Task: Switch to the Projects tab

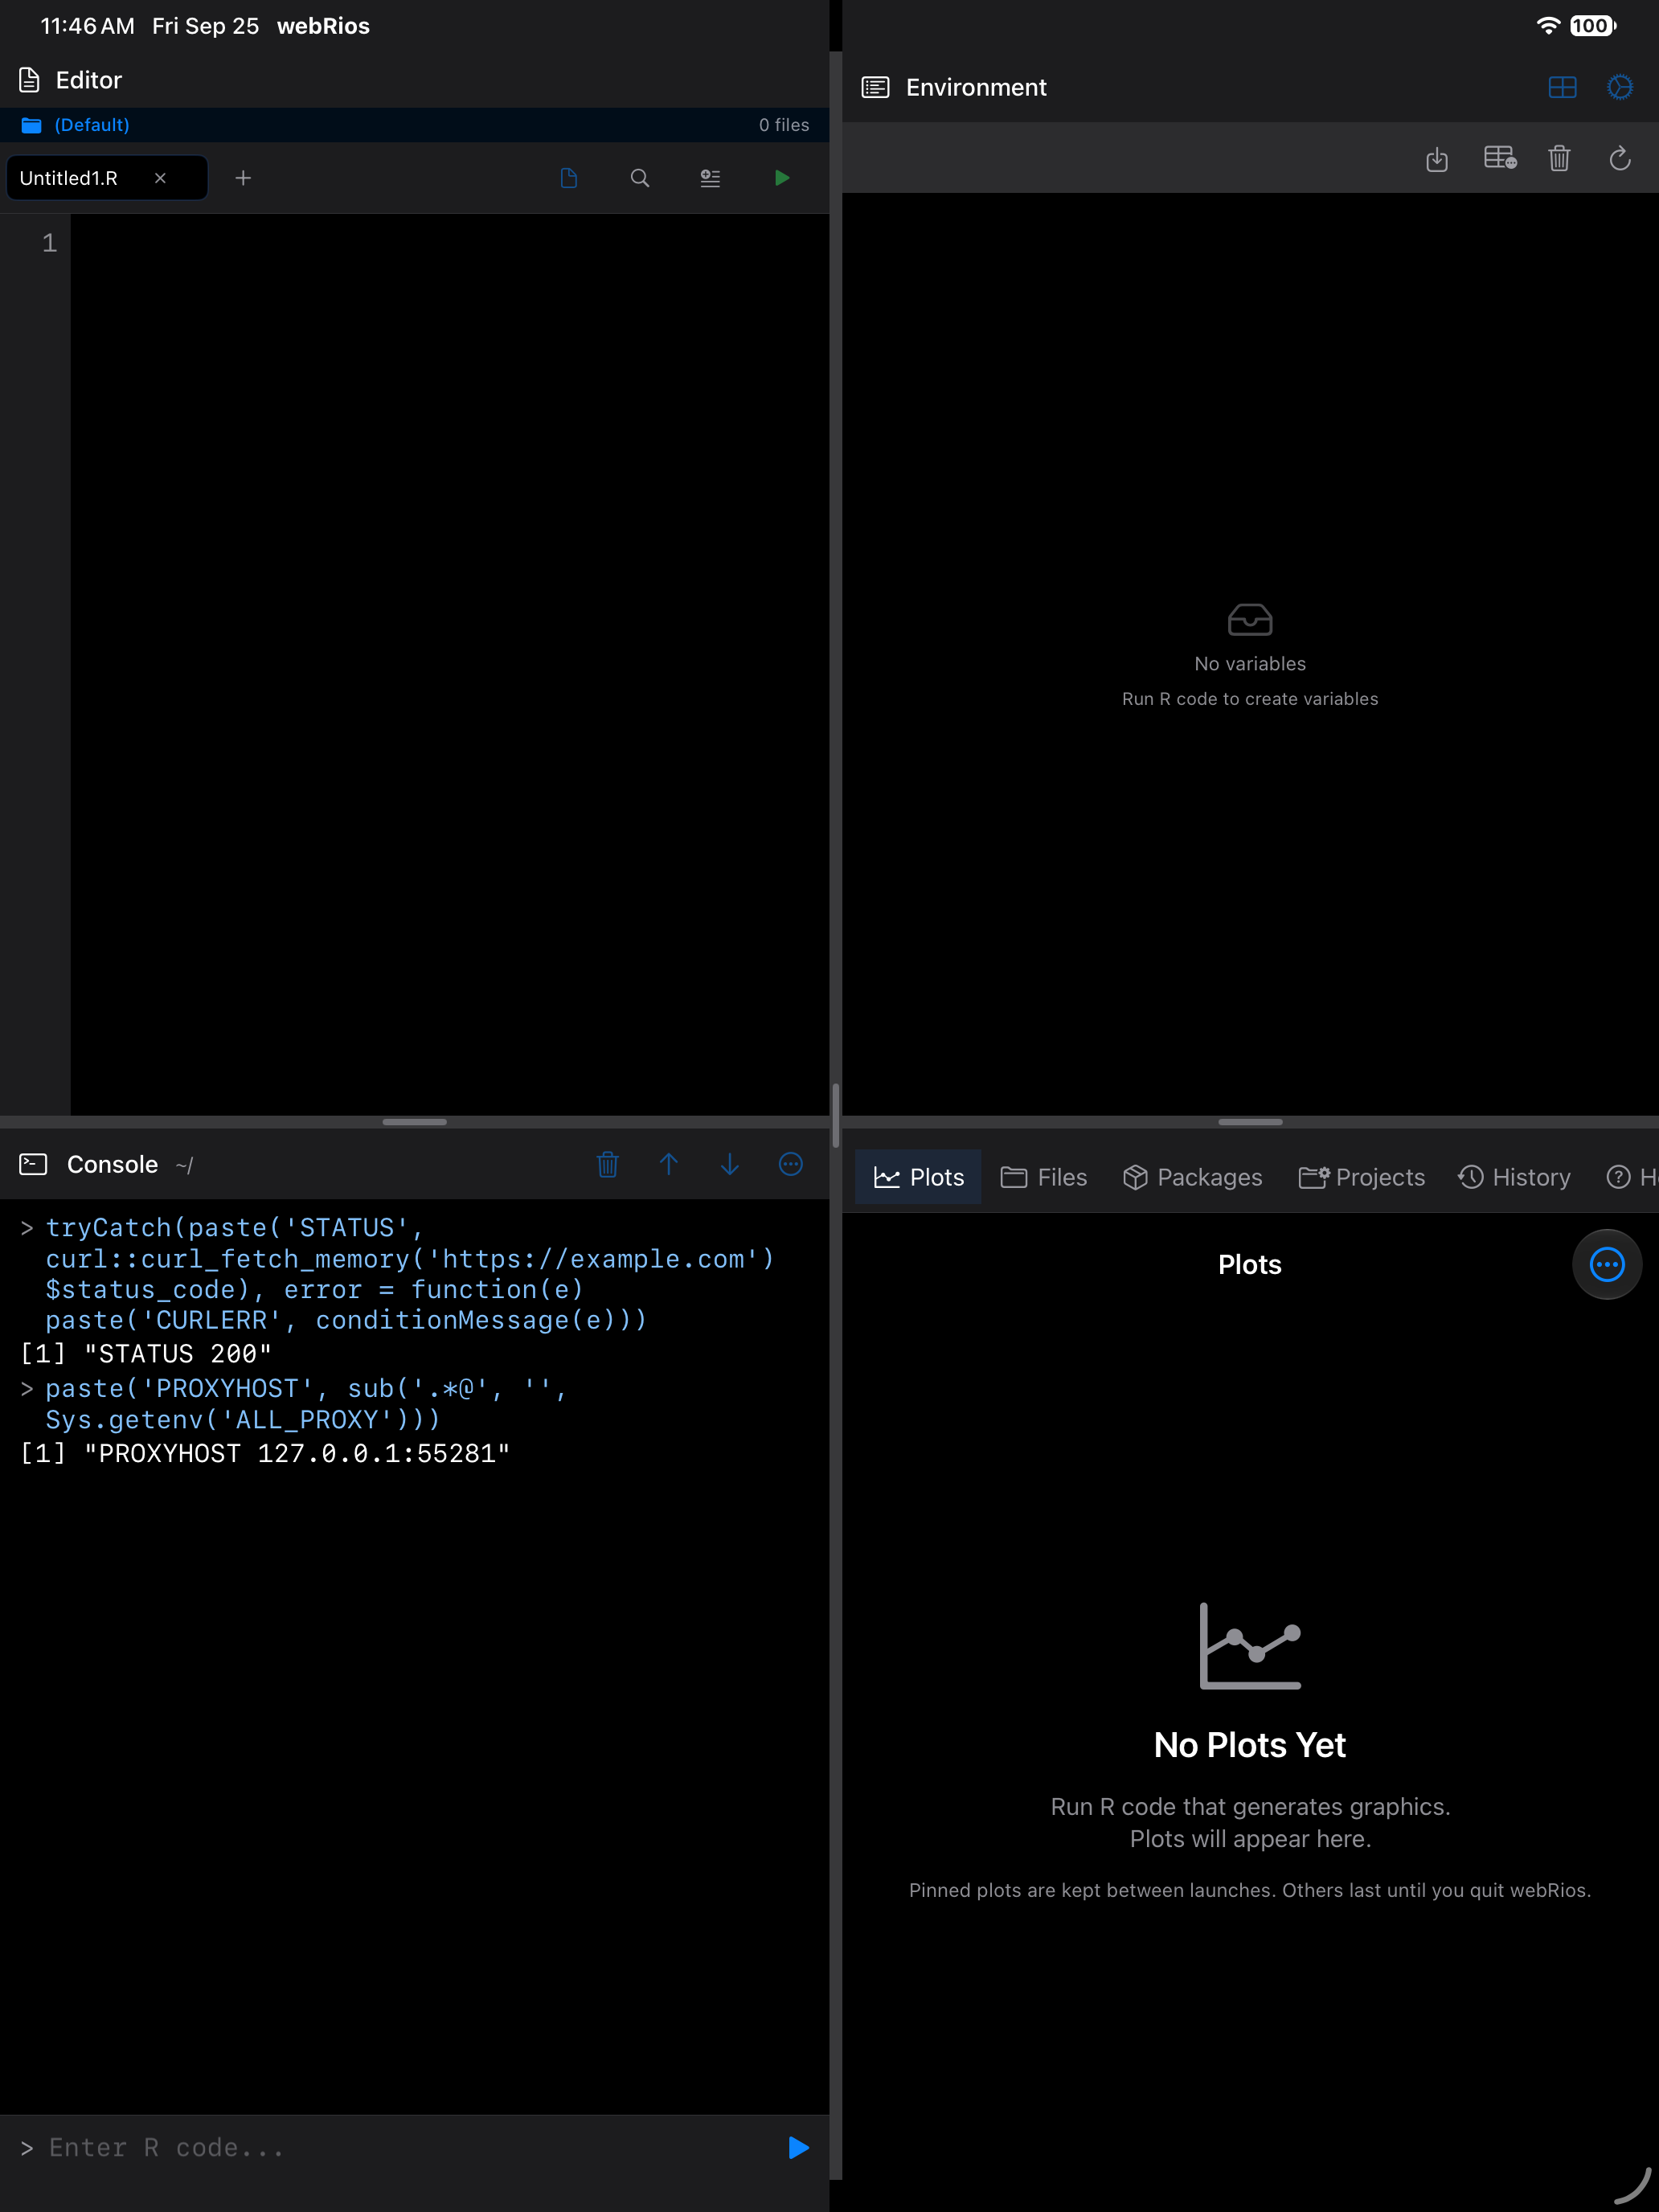Action: tap(1361, 1177)
